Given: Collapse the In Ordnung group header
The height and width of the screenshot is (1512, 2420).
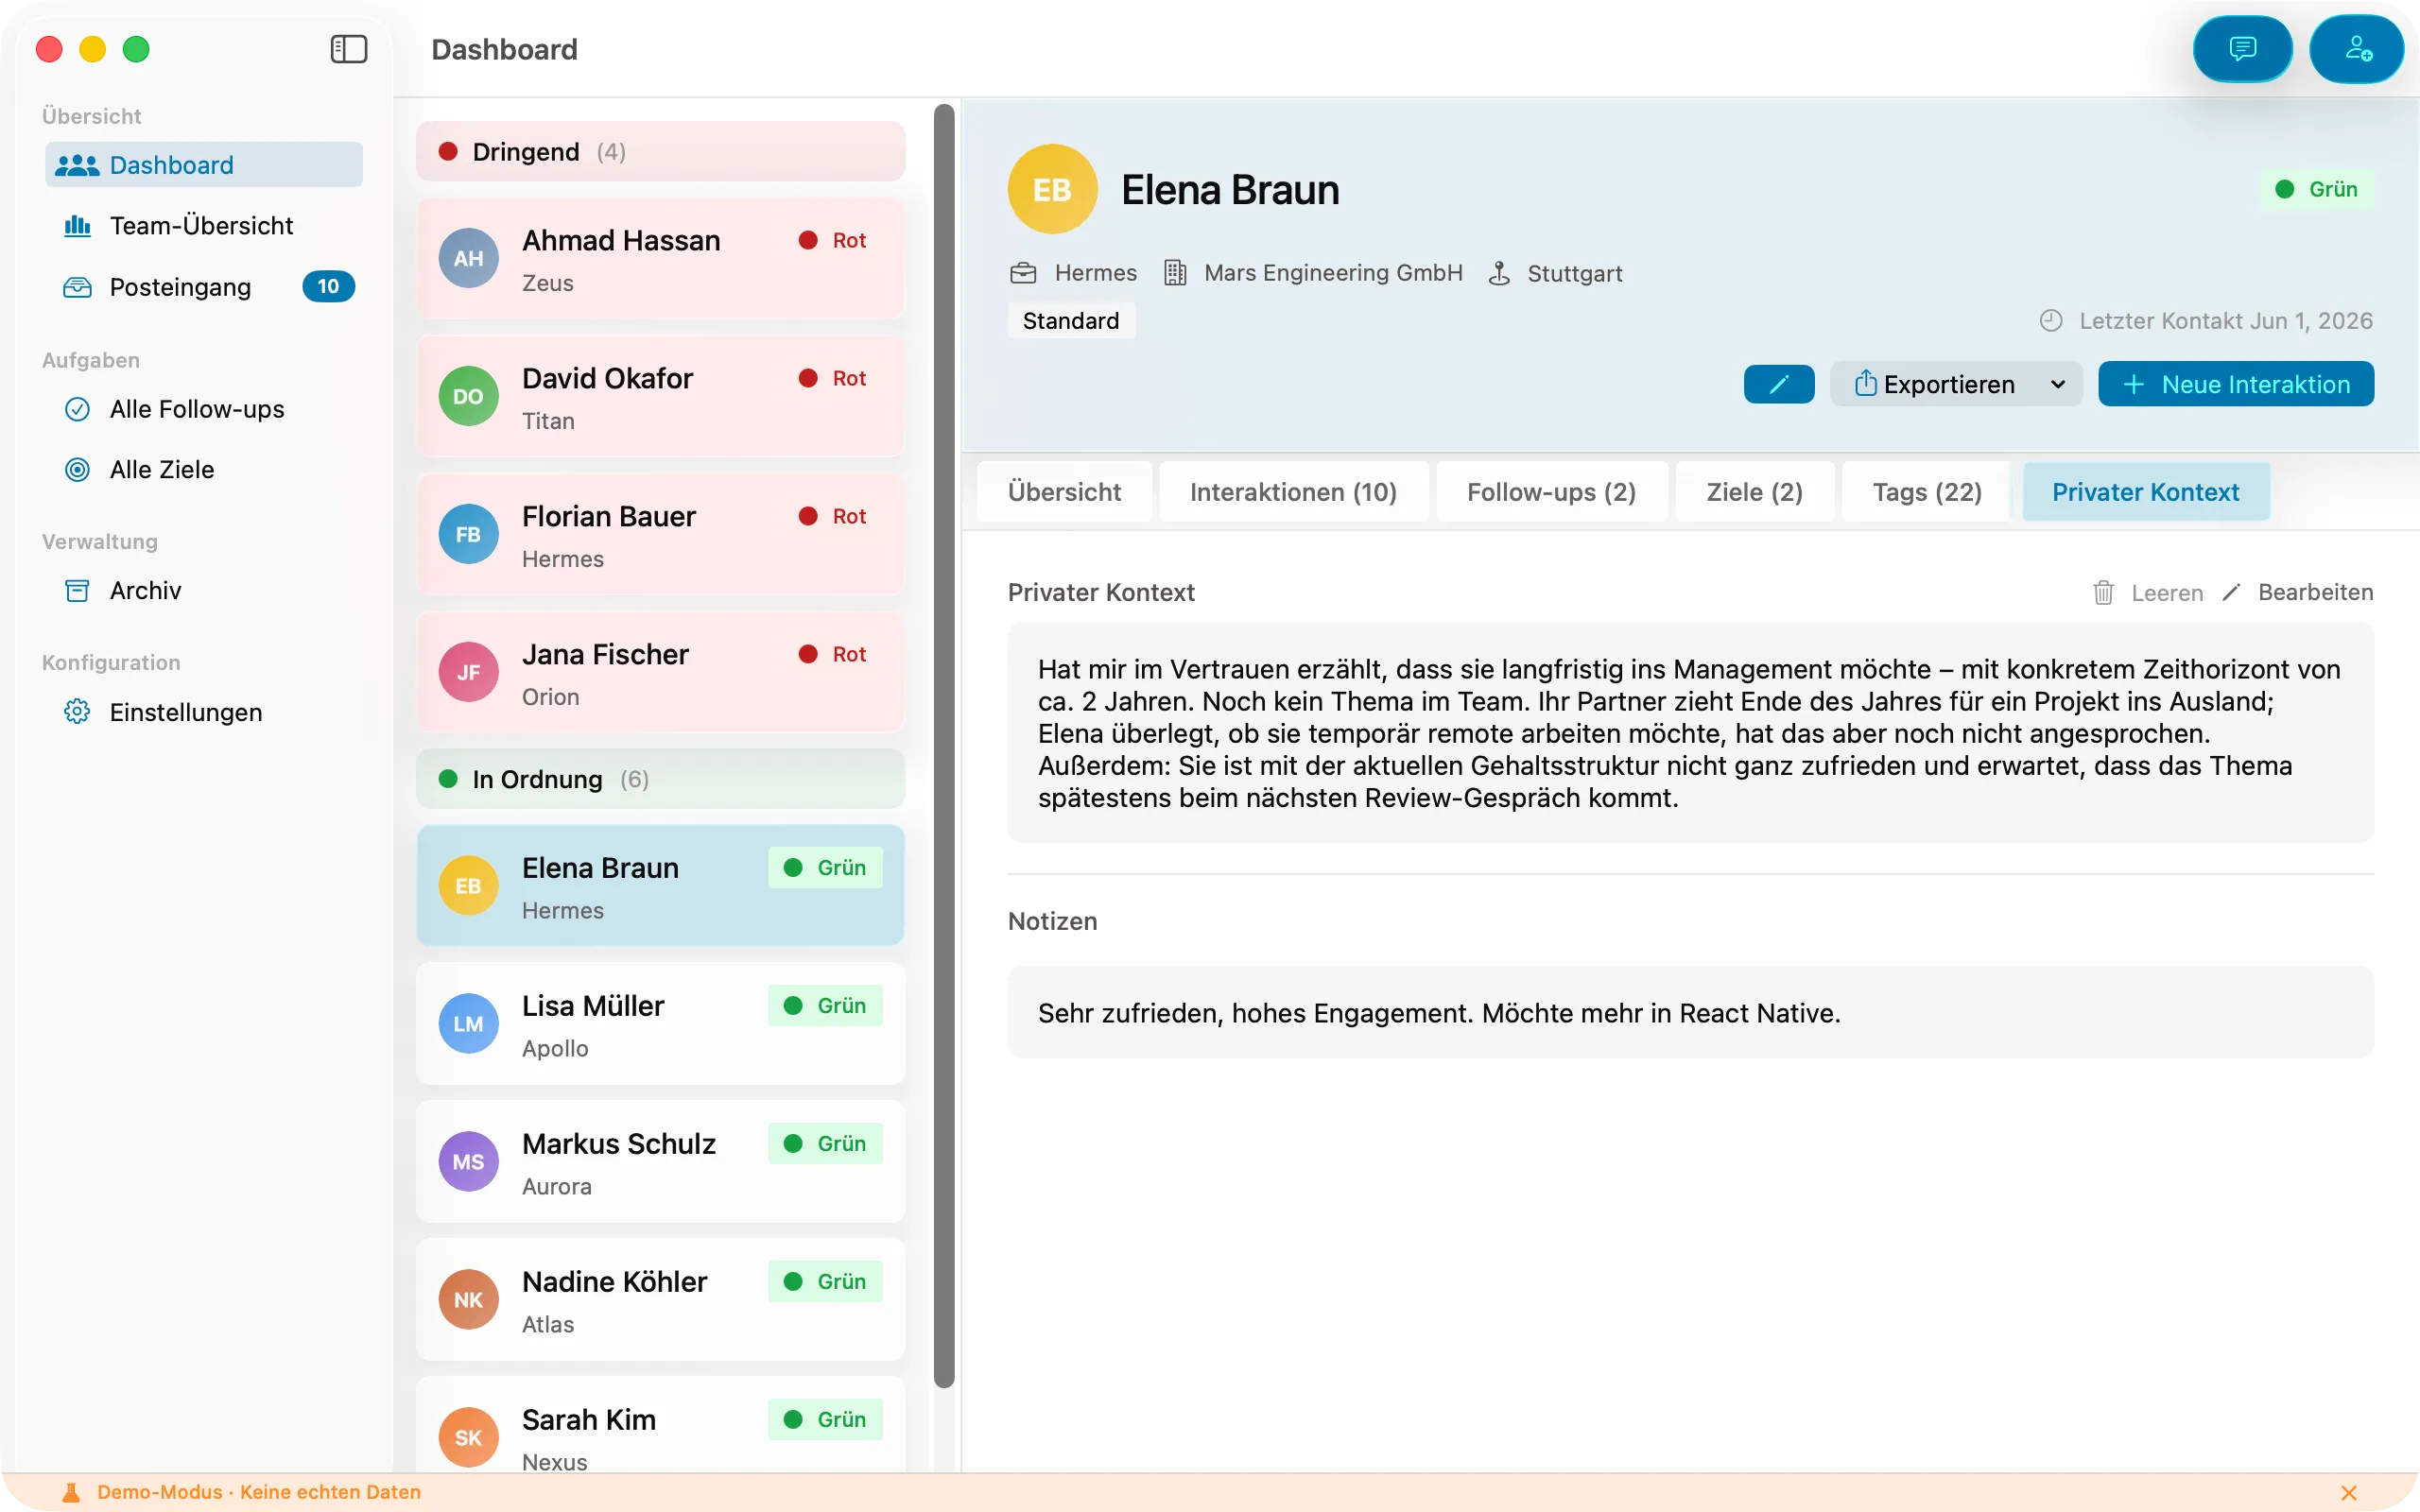Looking at the screenshot, I should pyautogui.click(x=660, y=779).
